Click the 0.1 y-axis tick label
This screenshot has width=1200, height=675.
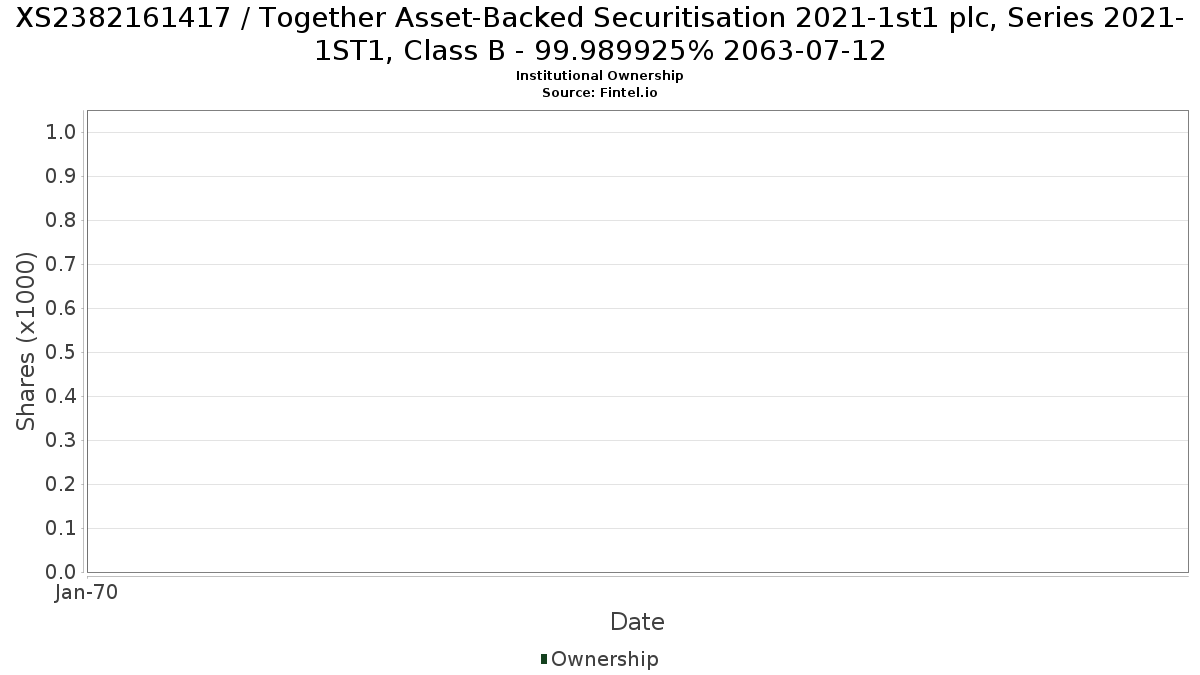62,528
